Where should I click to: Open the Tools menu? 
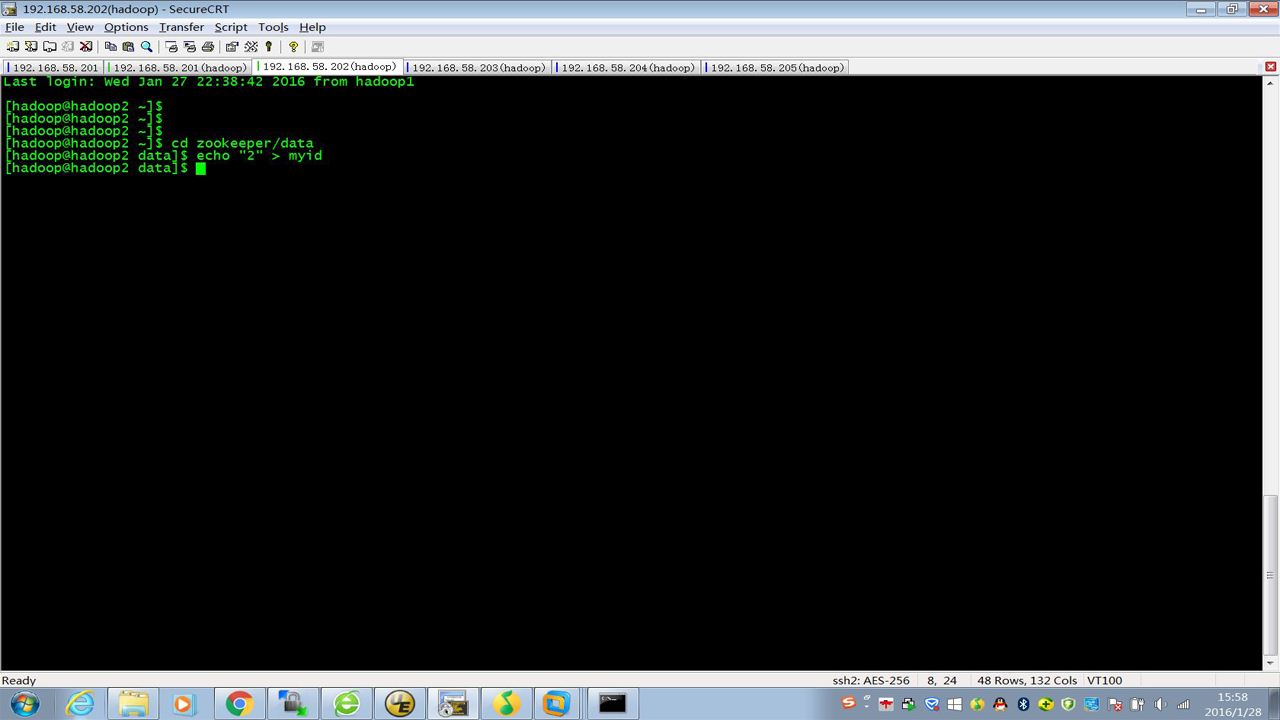click(273, 27)
